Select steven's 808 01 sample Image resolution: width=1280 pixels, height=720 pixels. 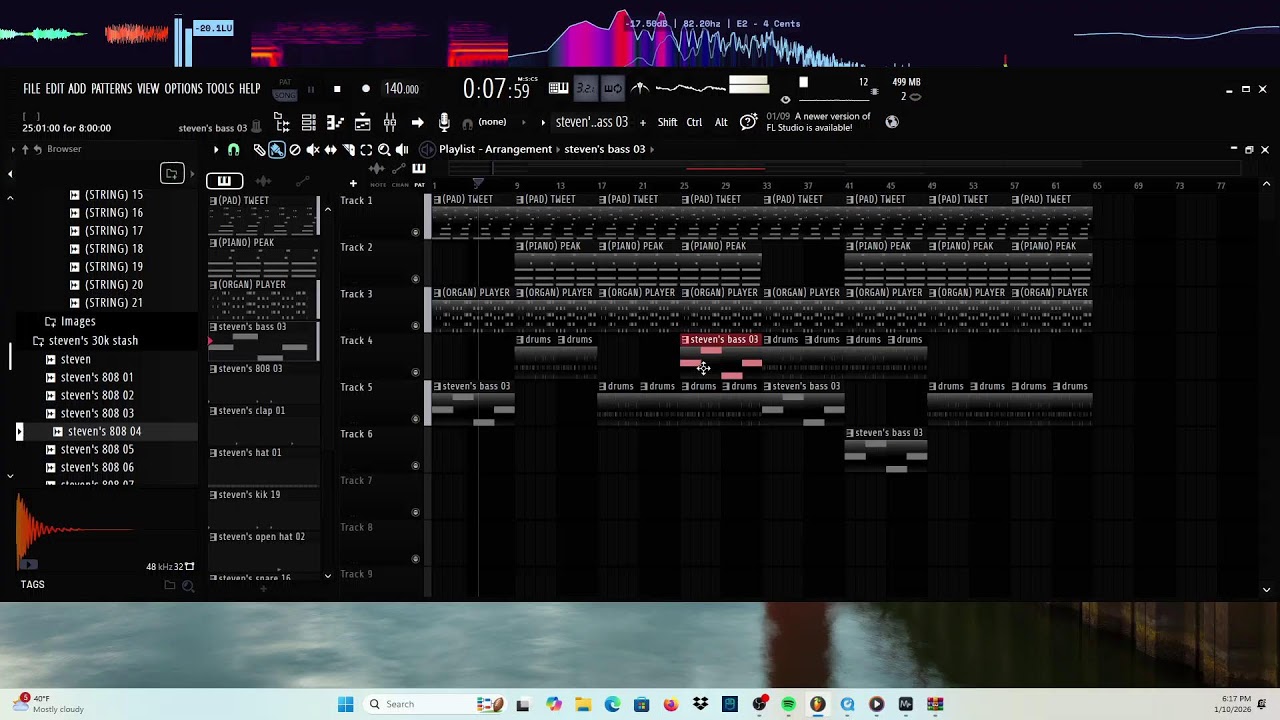[90, 377]
